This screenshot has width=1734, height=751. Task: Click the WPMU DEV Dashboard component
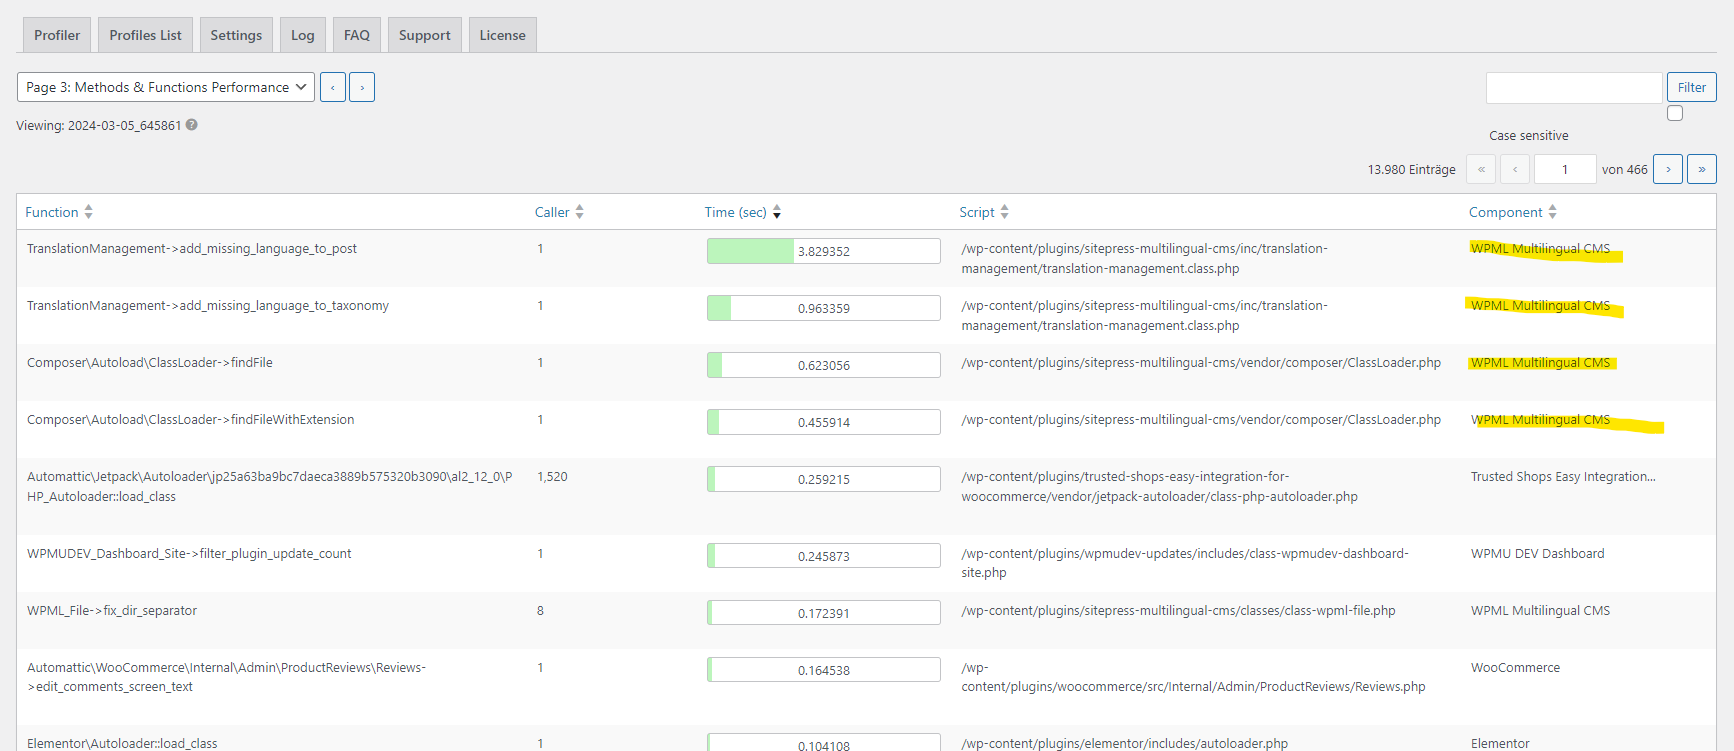pos(1537,553)
